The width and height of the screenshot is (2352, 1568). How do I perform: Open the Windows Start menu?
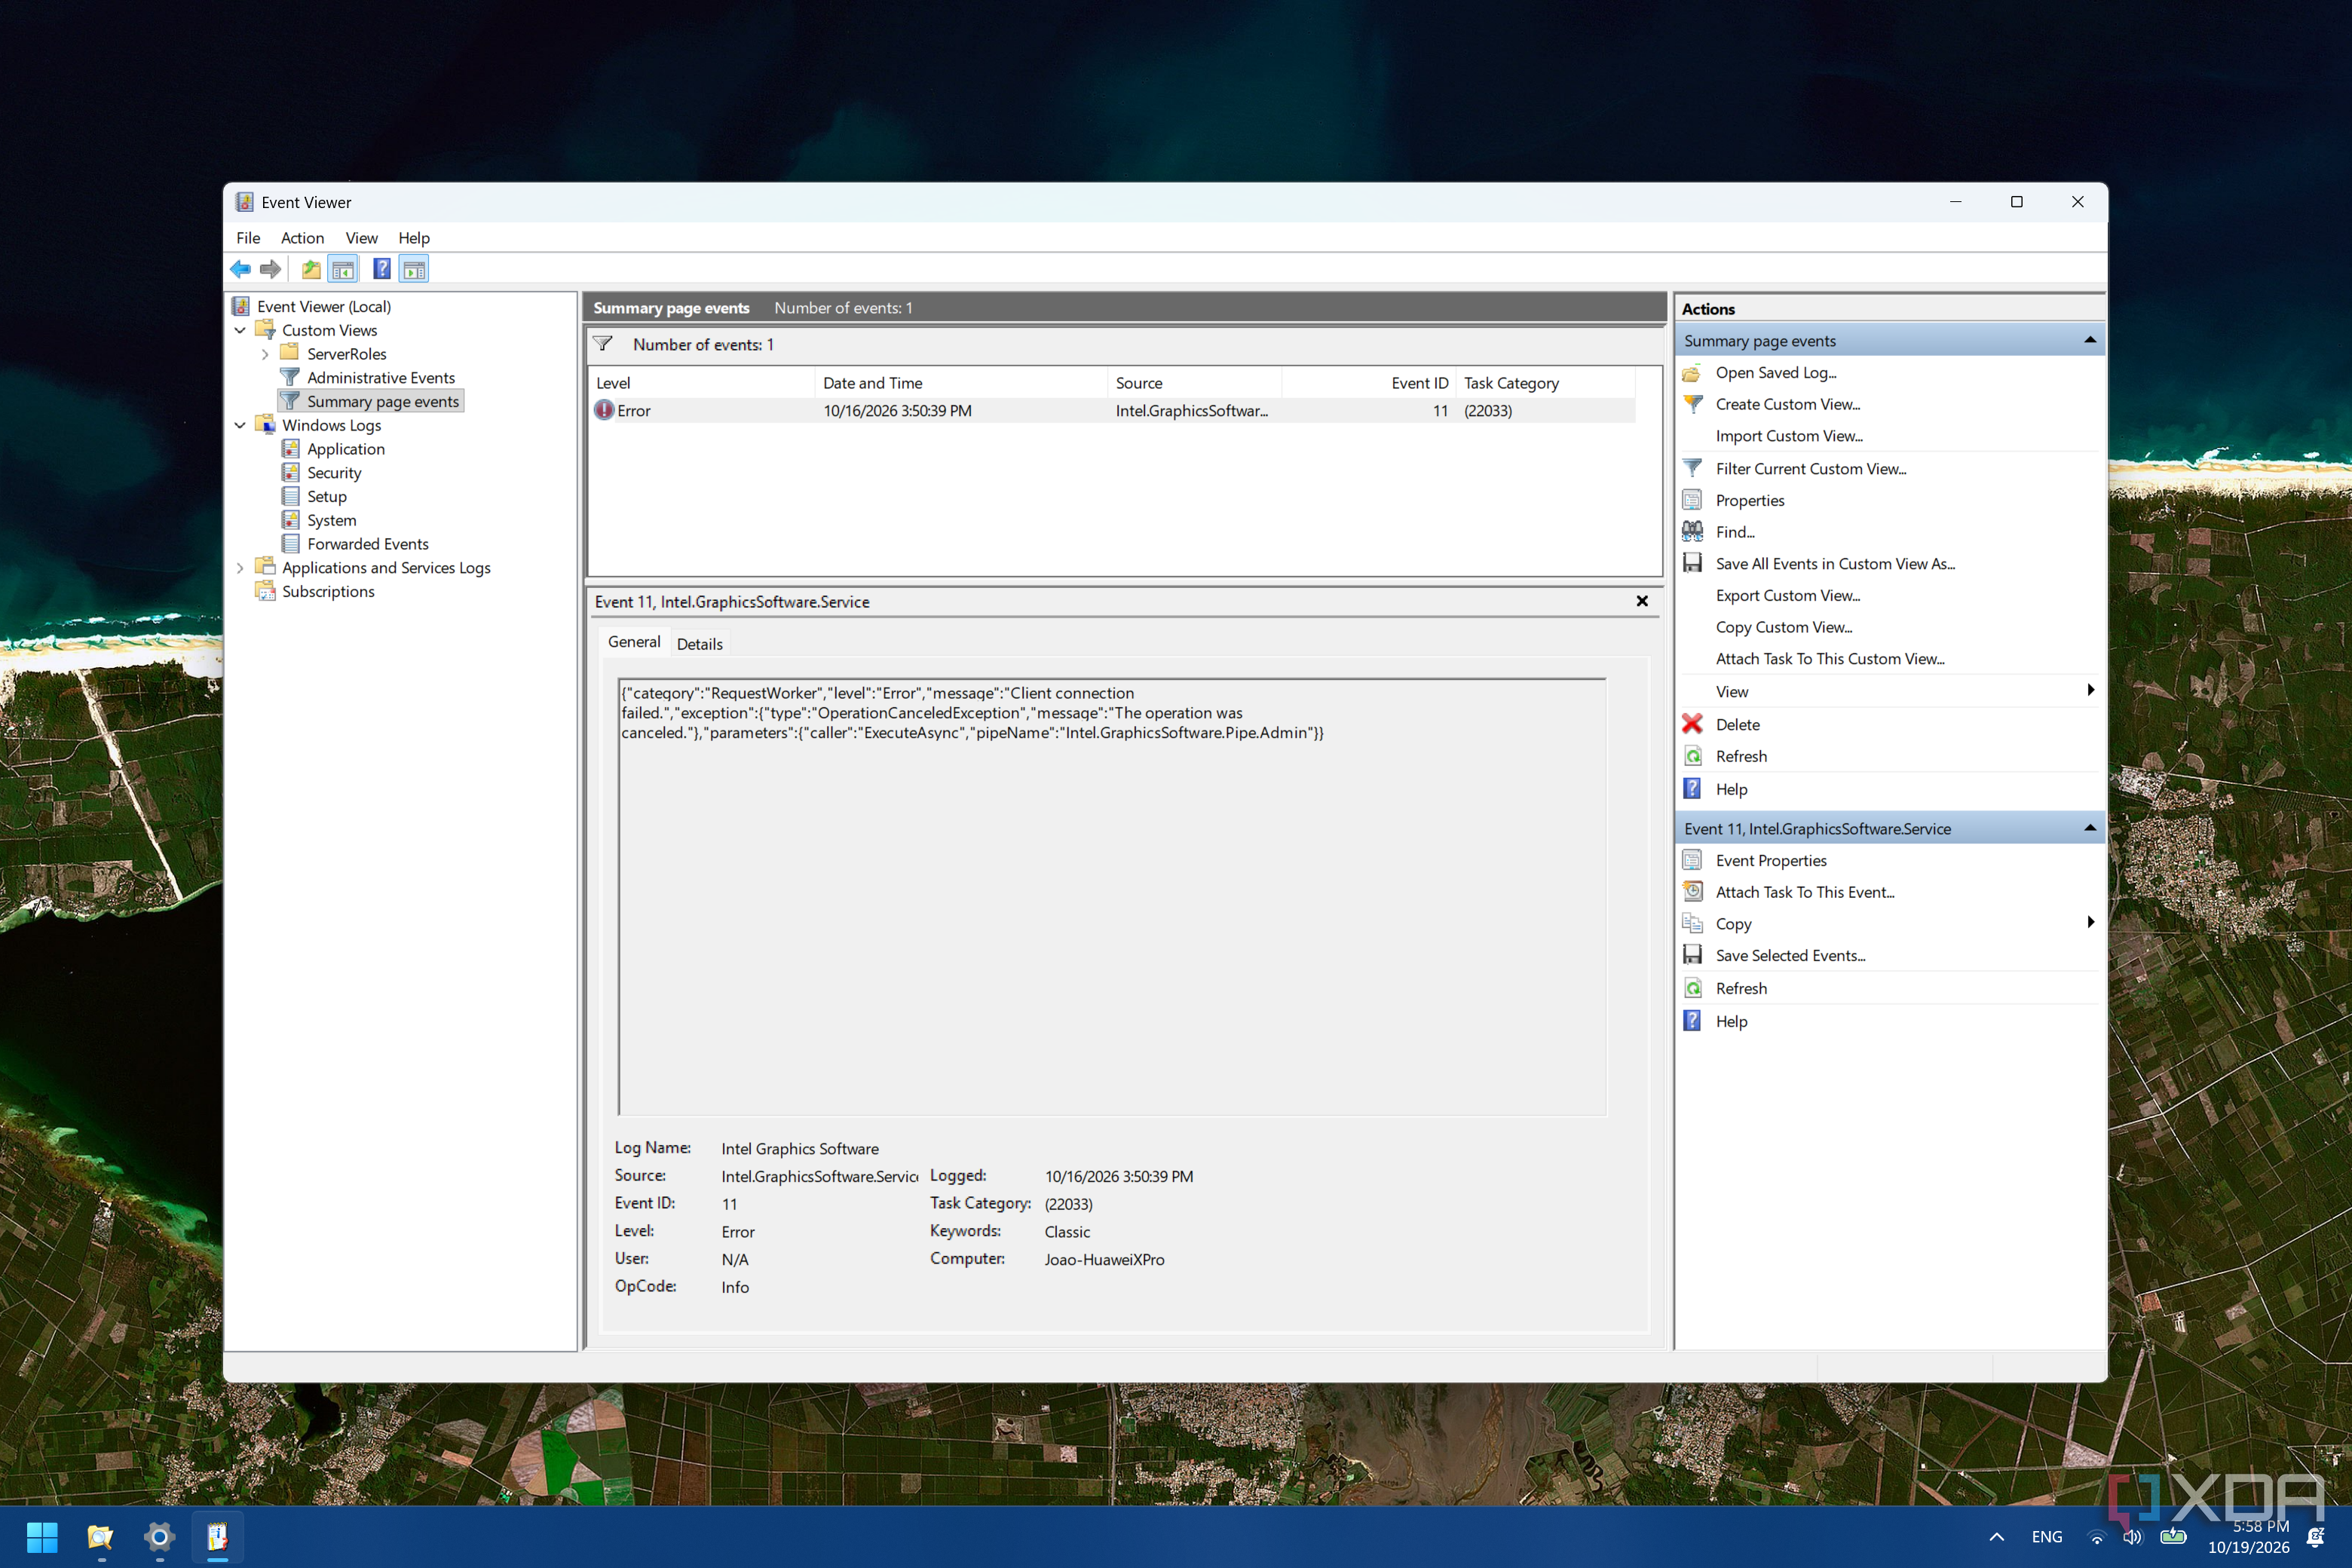click(42, 1537)
